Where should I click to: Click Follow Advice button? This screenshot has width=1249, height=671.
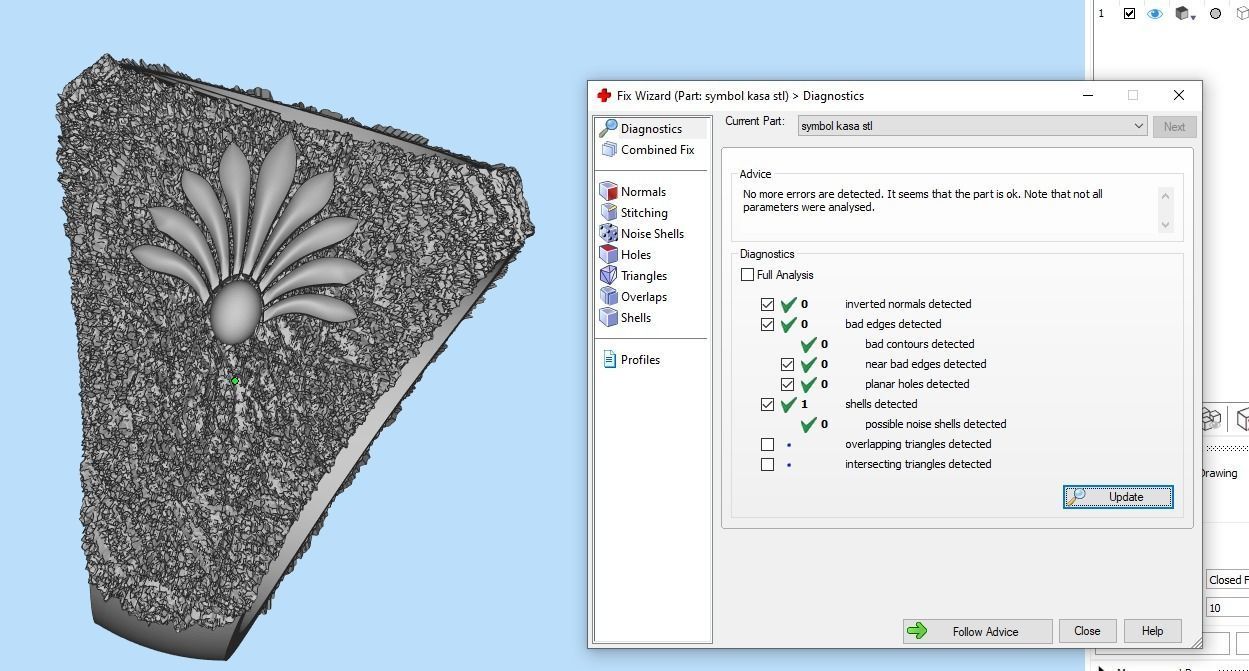point(977,632)
